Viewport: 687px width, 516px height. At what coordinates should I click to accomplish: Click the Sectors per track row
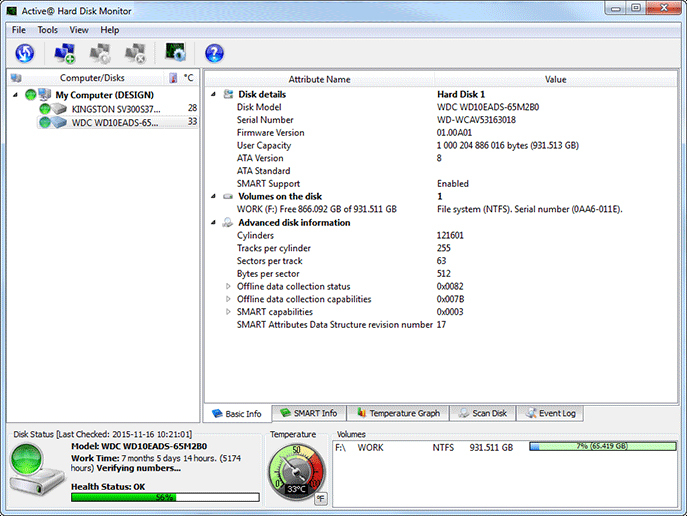click(440, 261)
